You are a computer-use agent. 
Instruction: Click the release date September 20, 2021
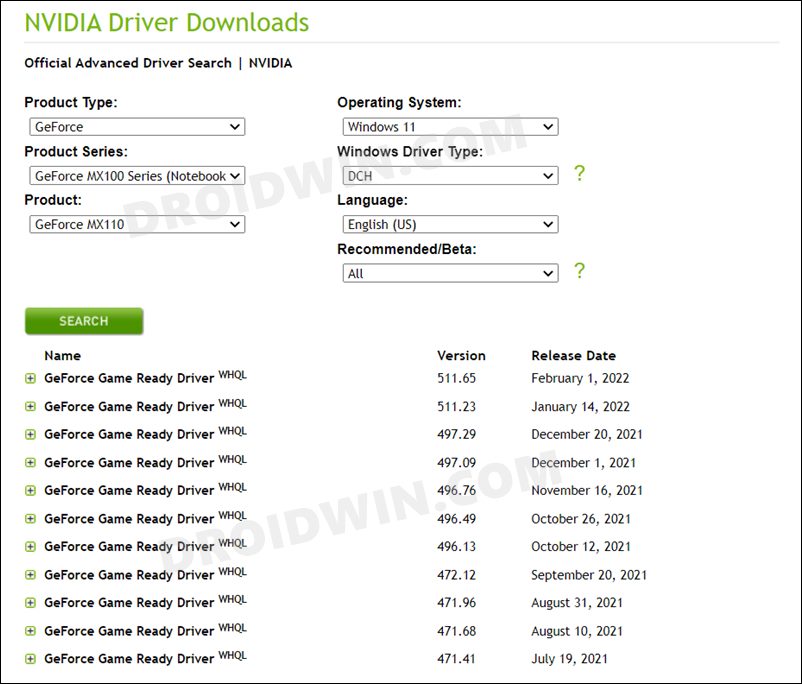tap(589, 575)
